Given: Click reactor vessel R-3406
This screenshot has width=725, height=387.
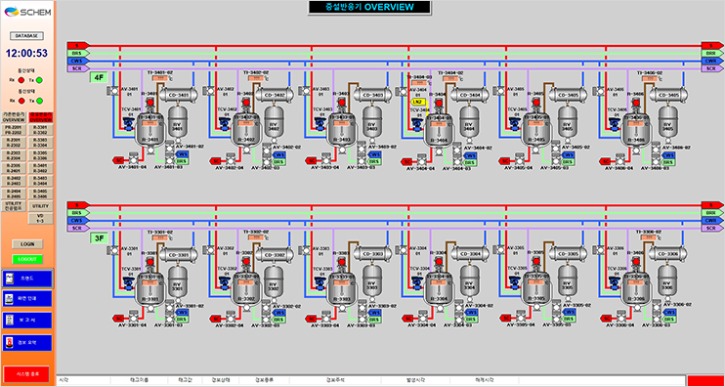Looking at the screenshot, I should coord(635,130).
